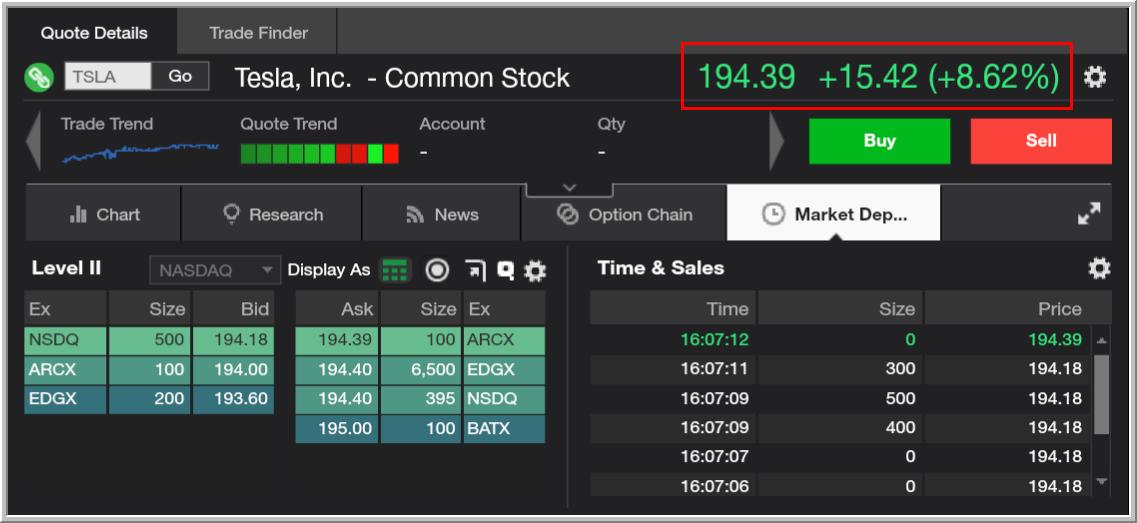
Task: Click the 194.39 last price quote
Action: point(746,77)
